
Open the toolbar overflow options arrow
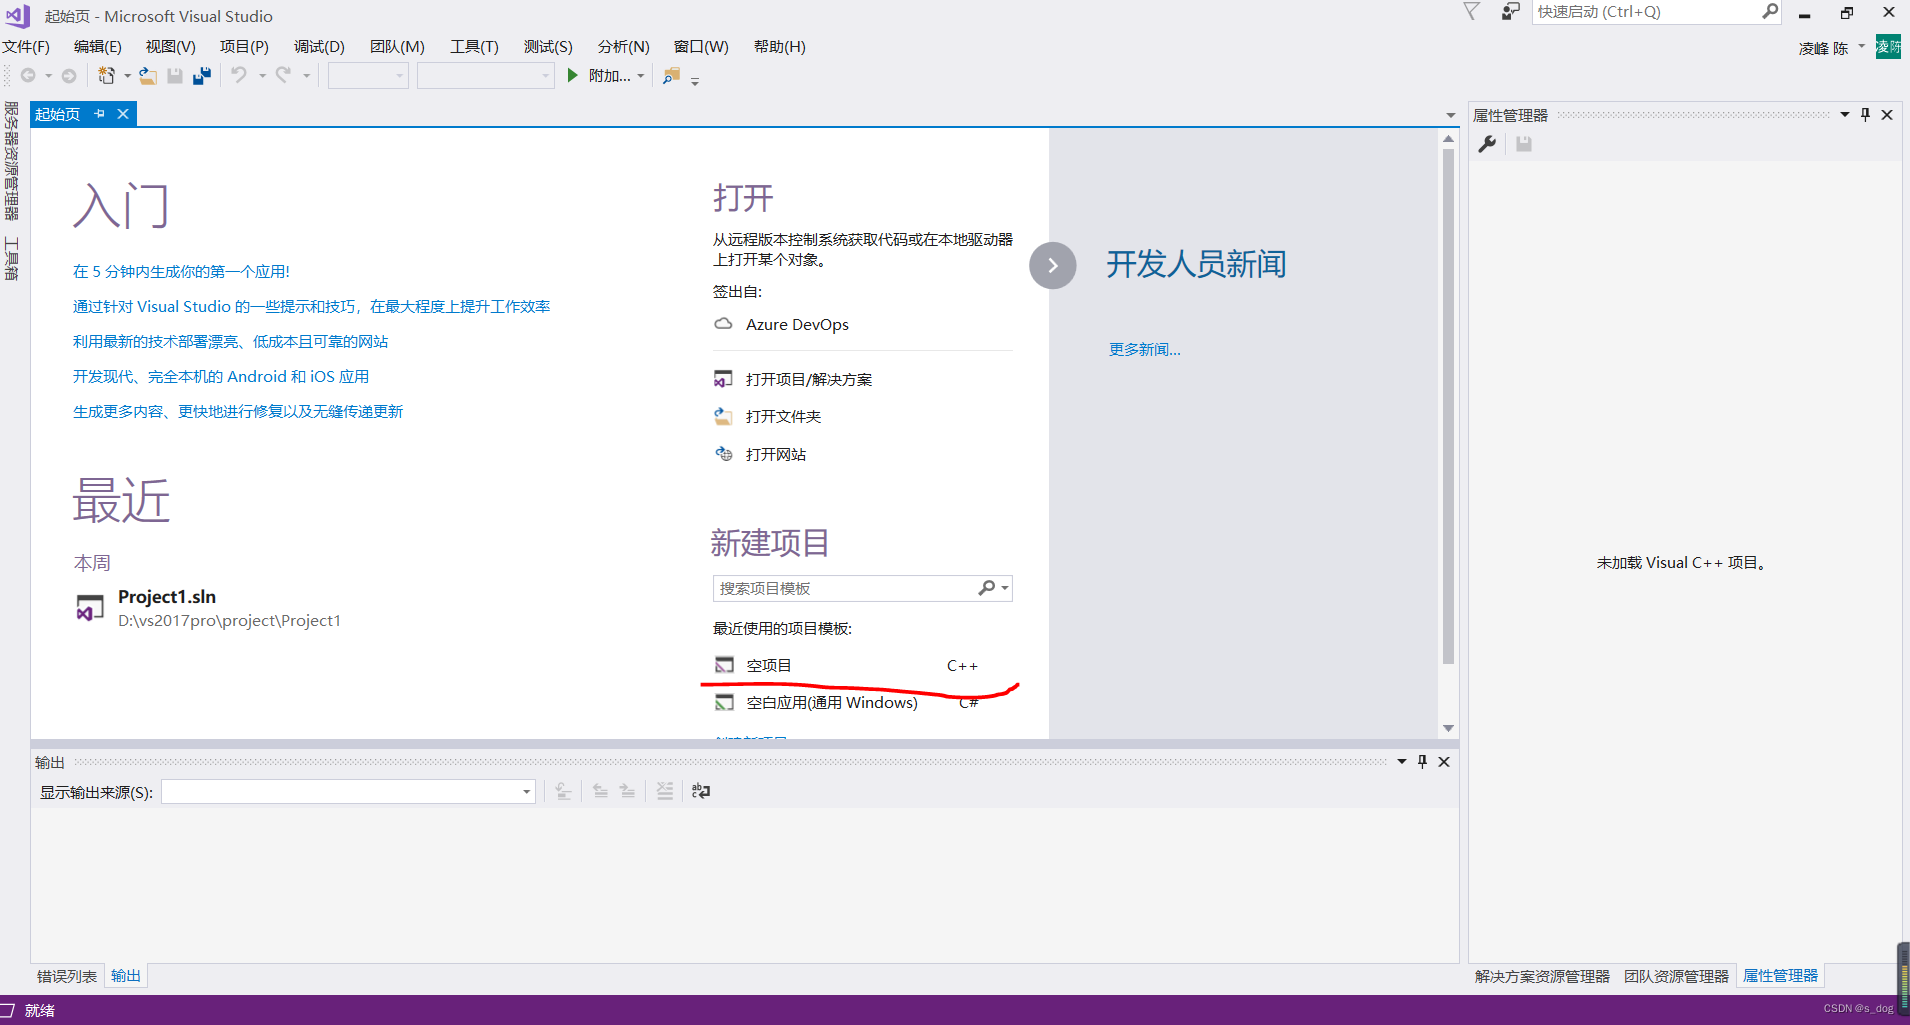coord(695,80)
